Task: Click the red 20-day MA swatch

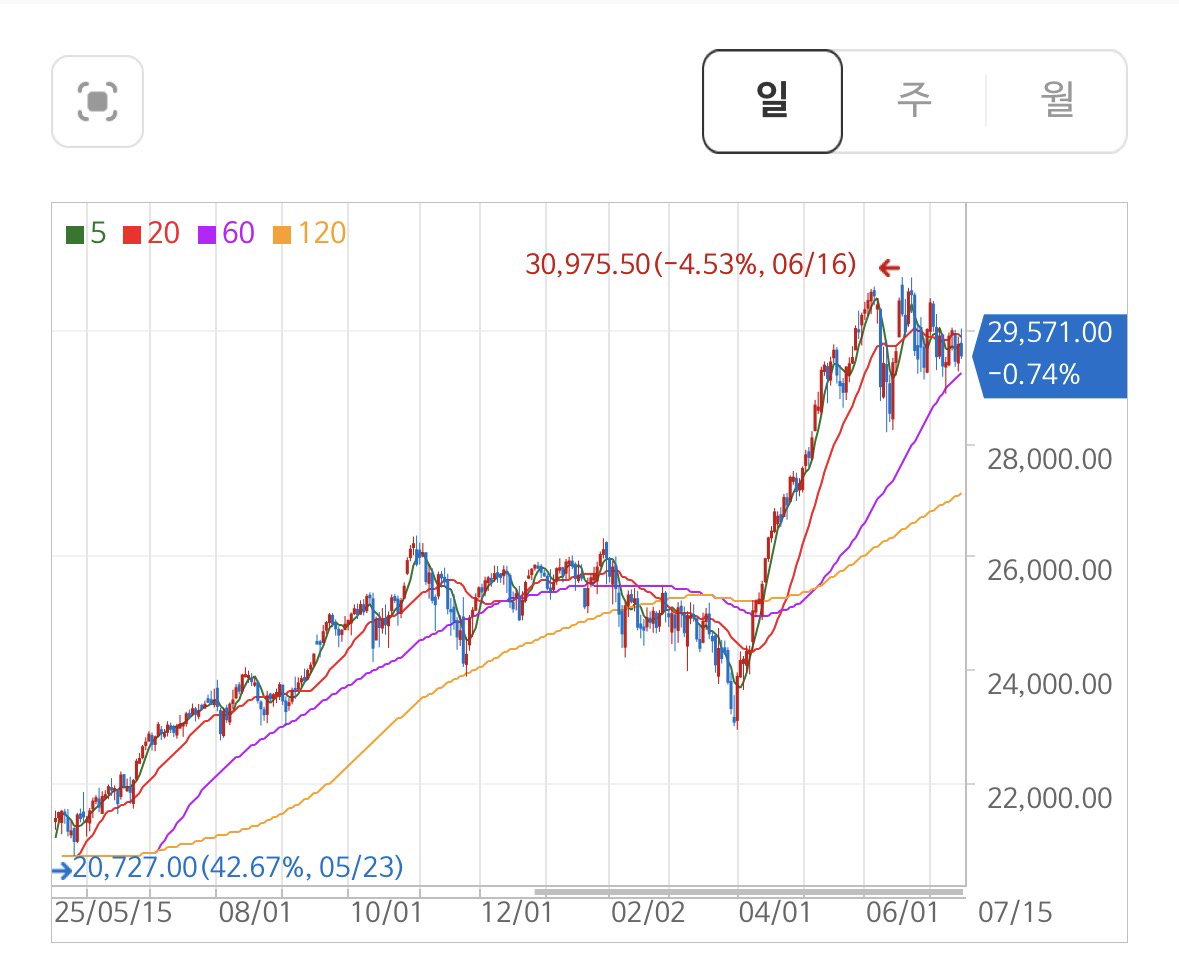Action: (132, 235)
